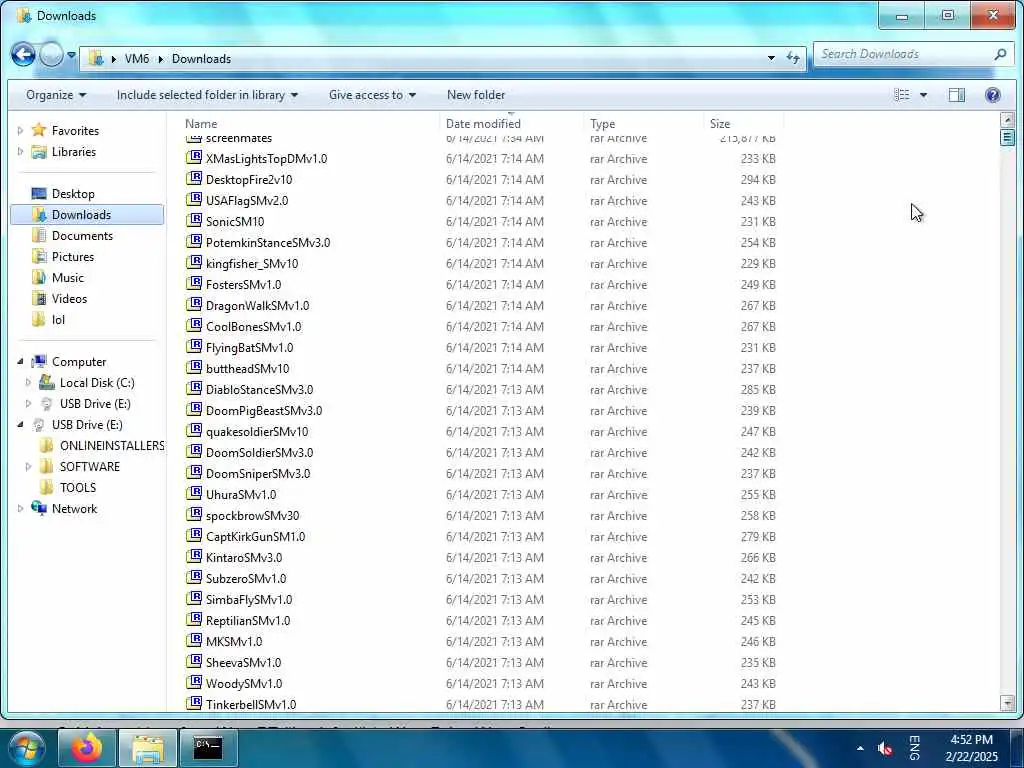Expand the SOFTWARE folder node

[x=28, y=466]
